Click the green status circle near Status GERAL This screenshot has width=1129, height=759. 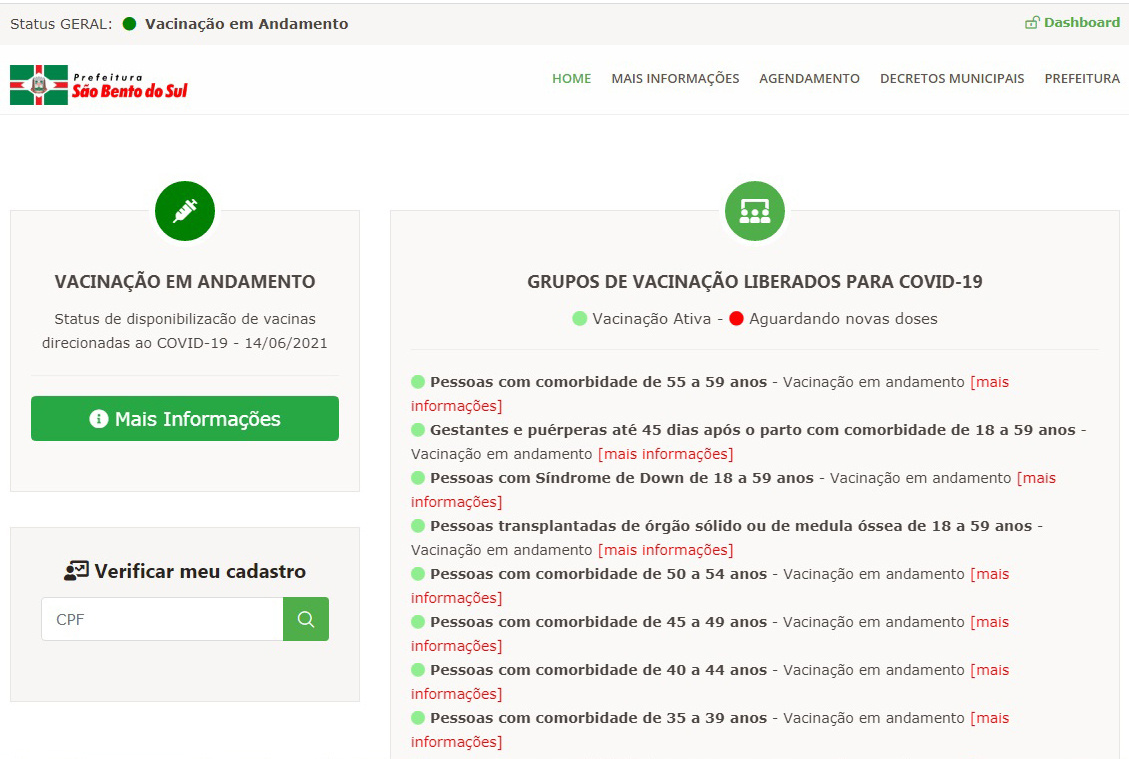(129, 24)
